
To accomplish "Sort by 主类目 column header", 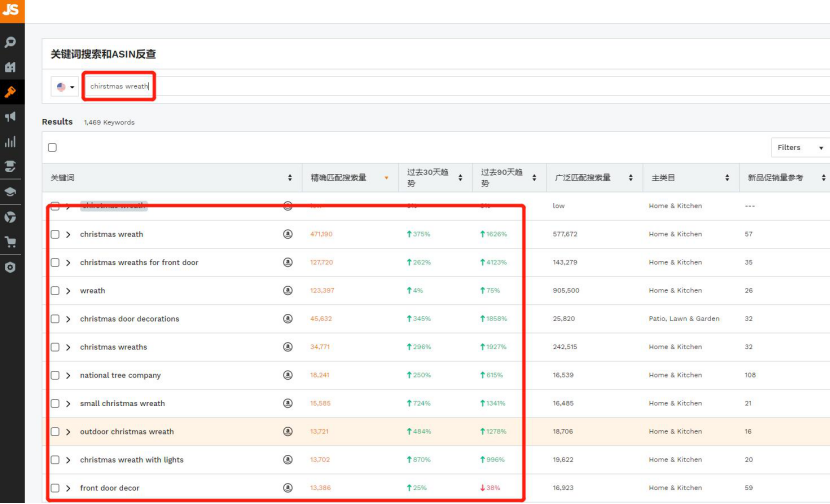I will (685, 177).
